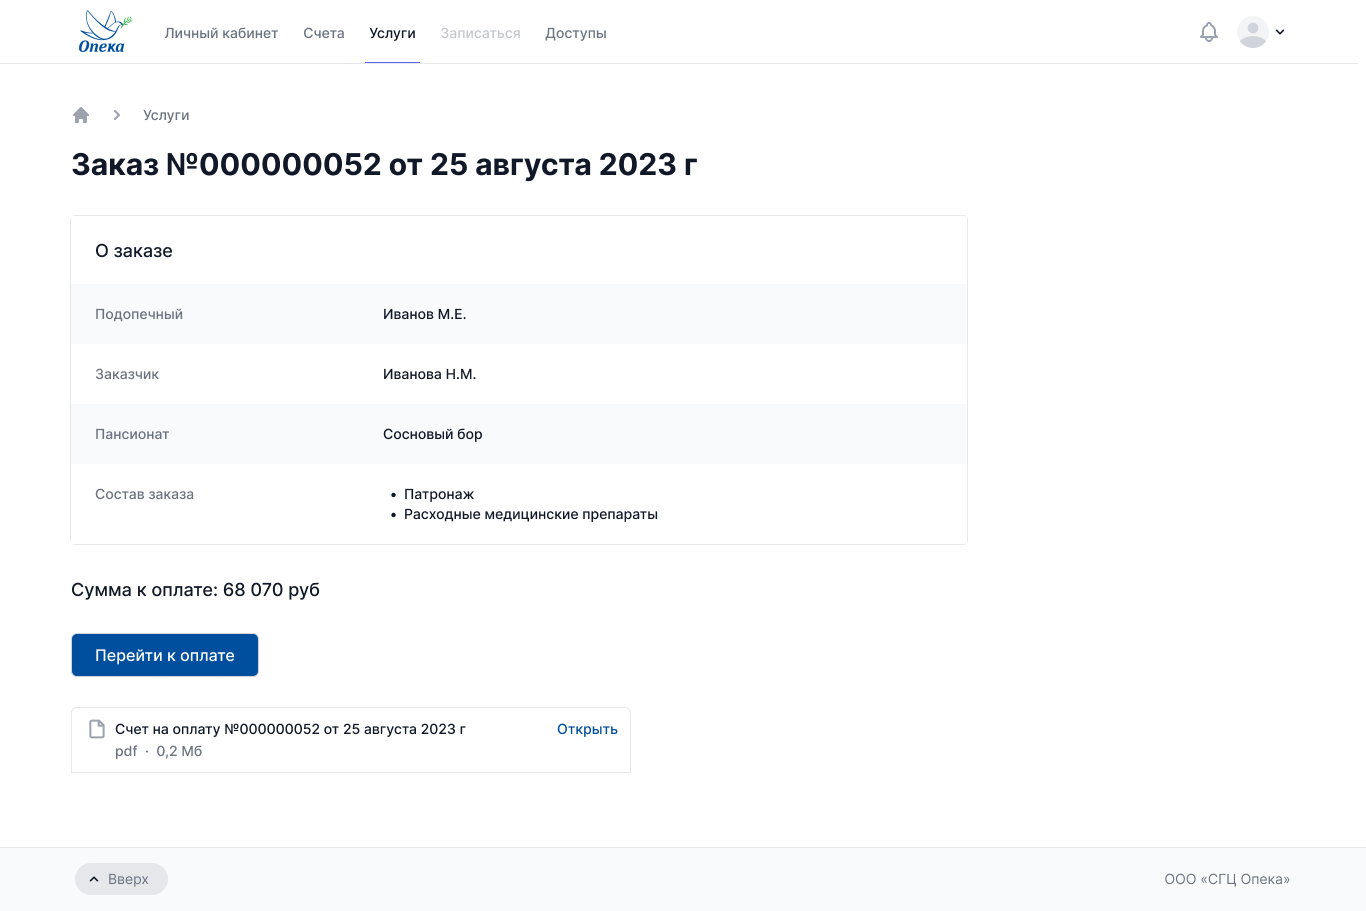This screenshot has height=911, width=1366.
Task: Open the notifications bell
Action: point(1209,32)
